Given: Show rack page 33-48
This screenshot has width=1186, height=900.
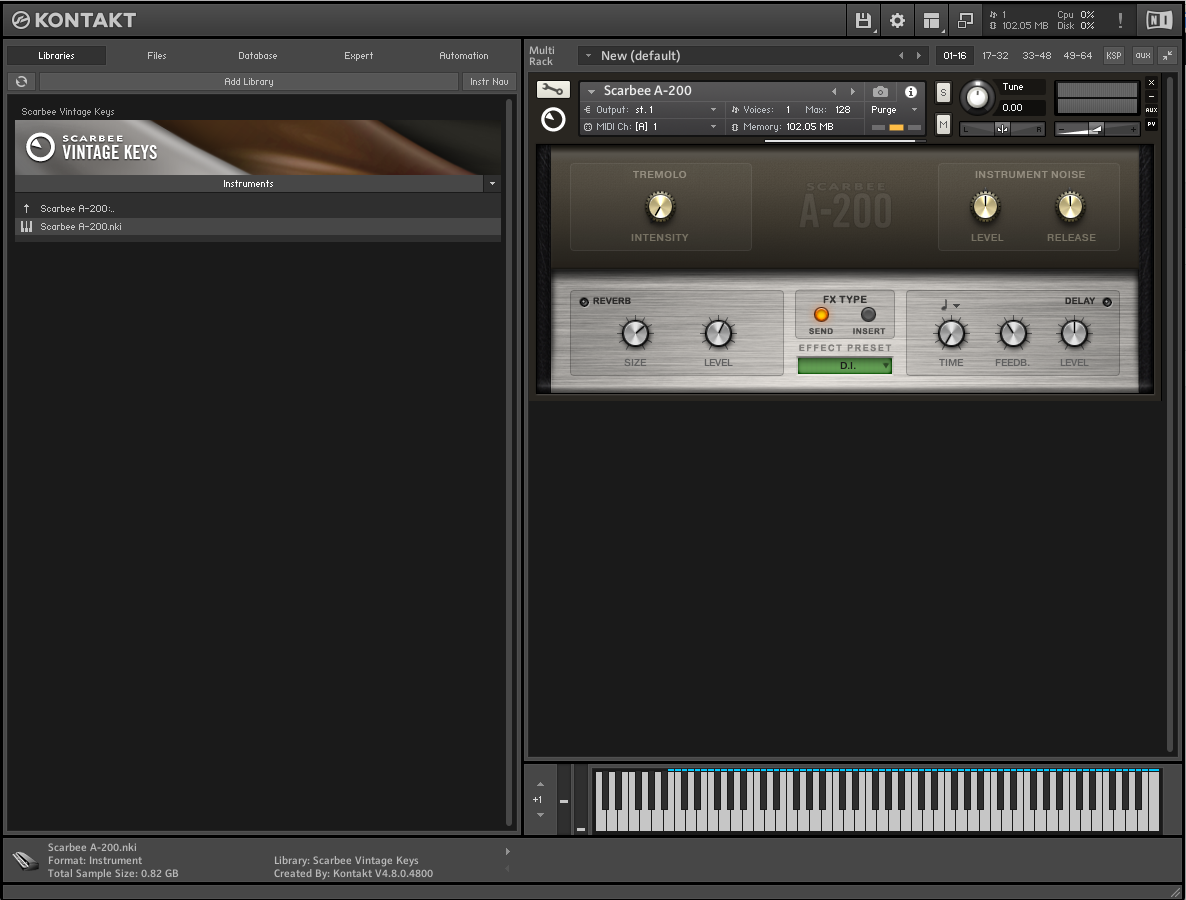Looking at the screenshot, I should (1036, 55).
